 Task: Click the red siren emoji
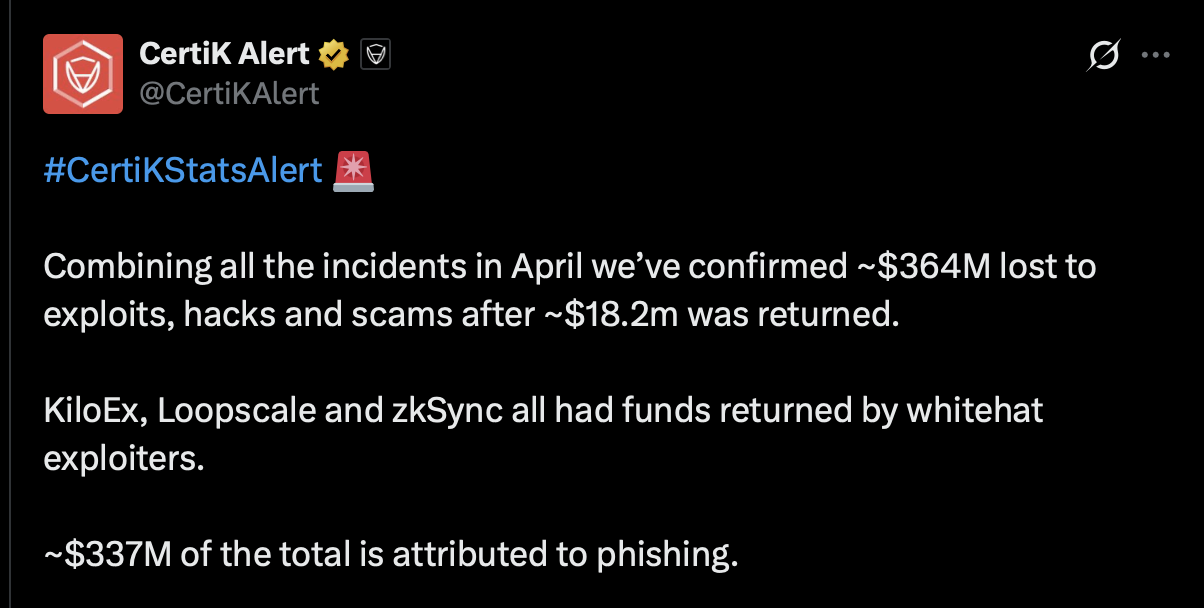[354, 171]
